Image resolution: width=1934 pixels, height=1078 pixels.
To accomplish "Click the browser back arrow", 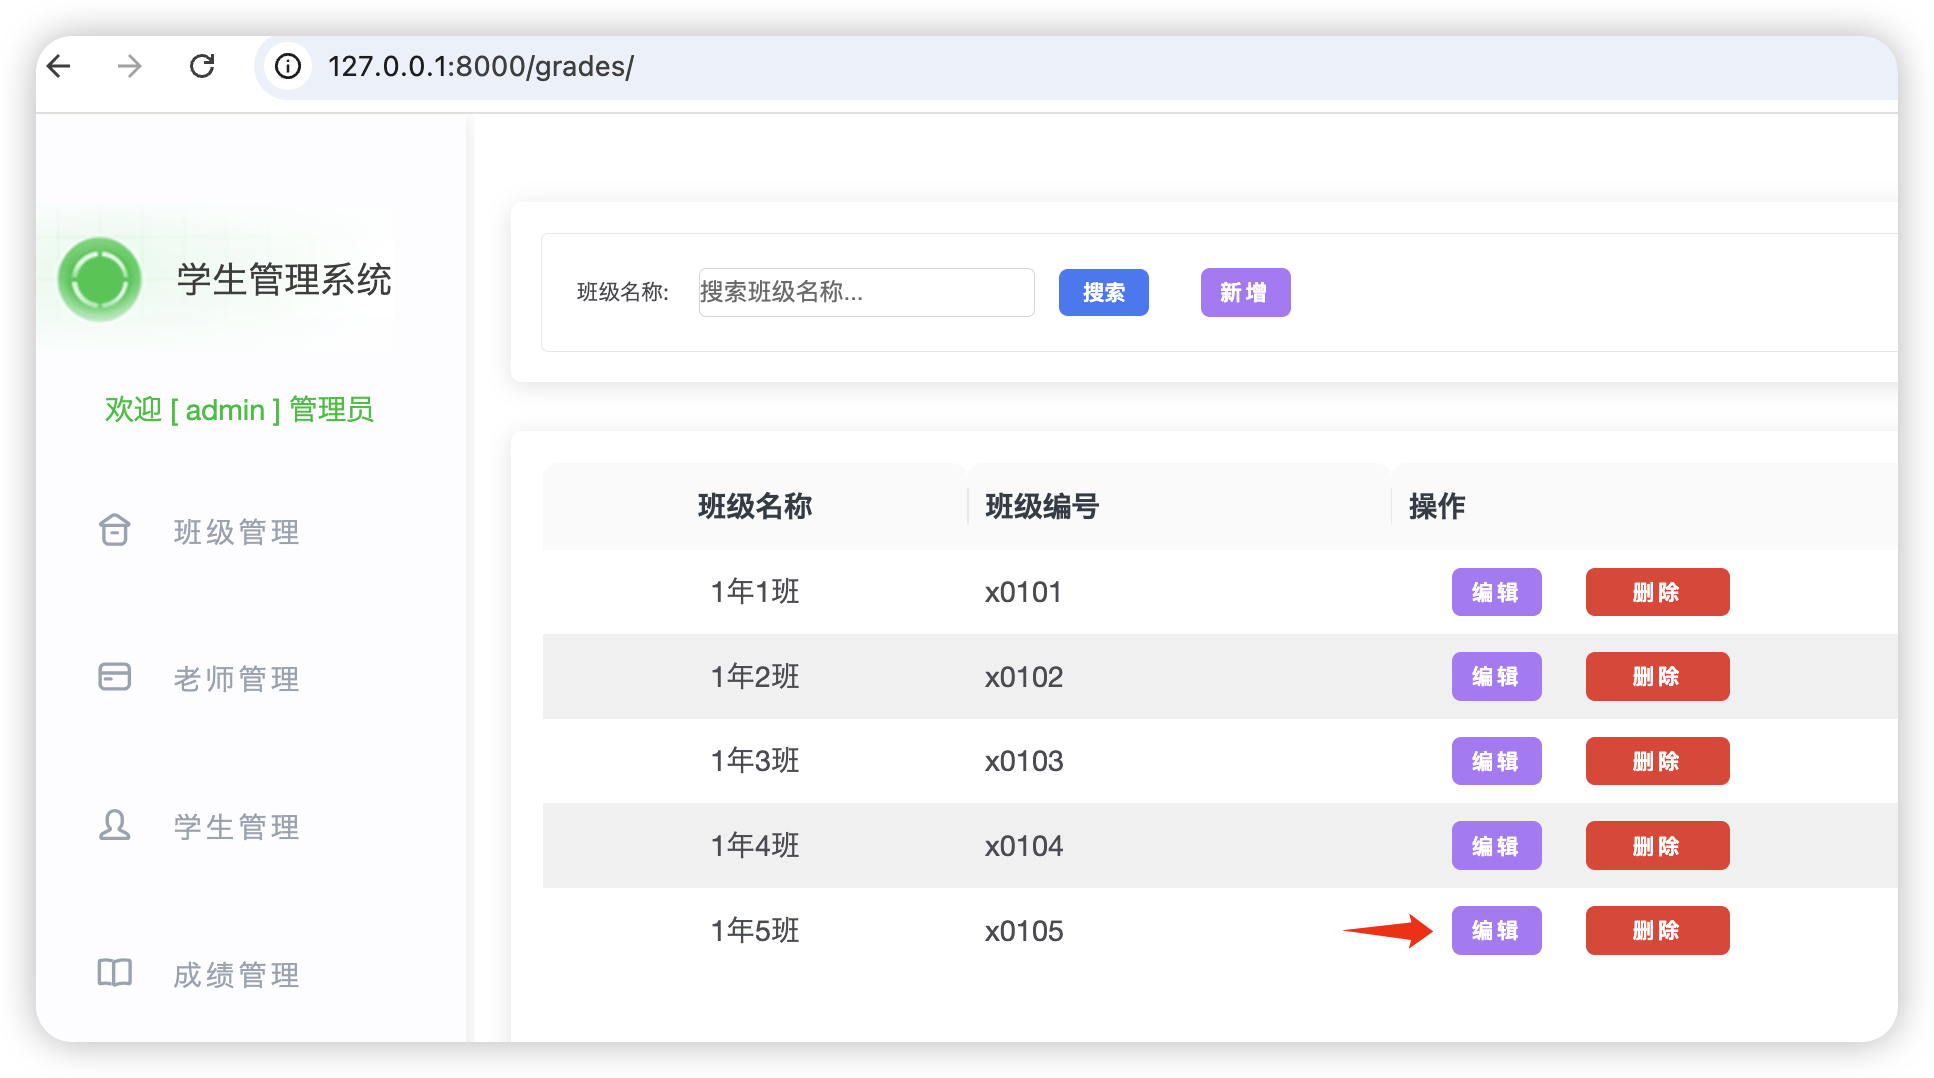I will point(60,66).
